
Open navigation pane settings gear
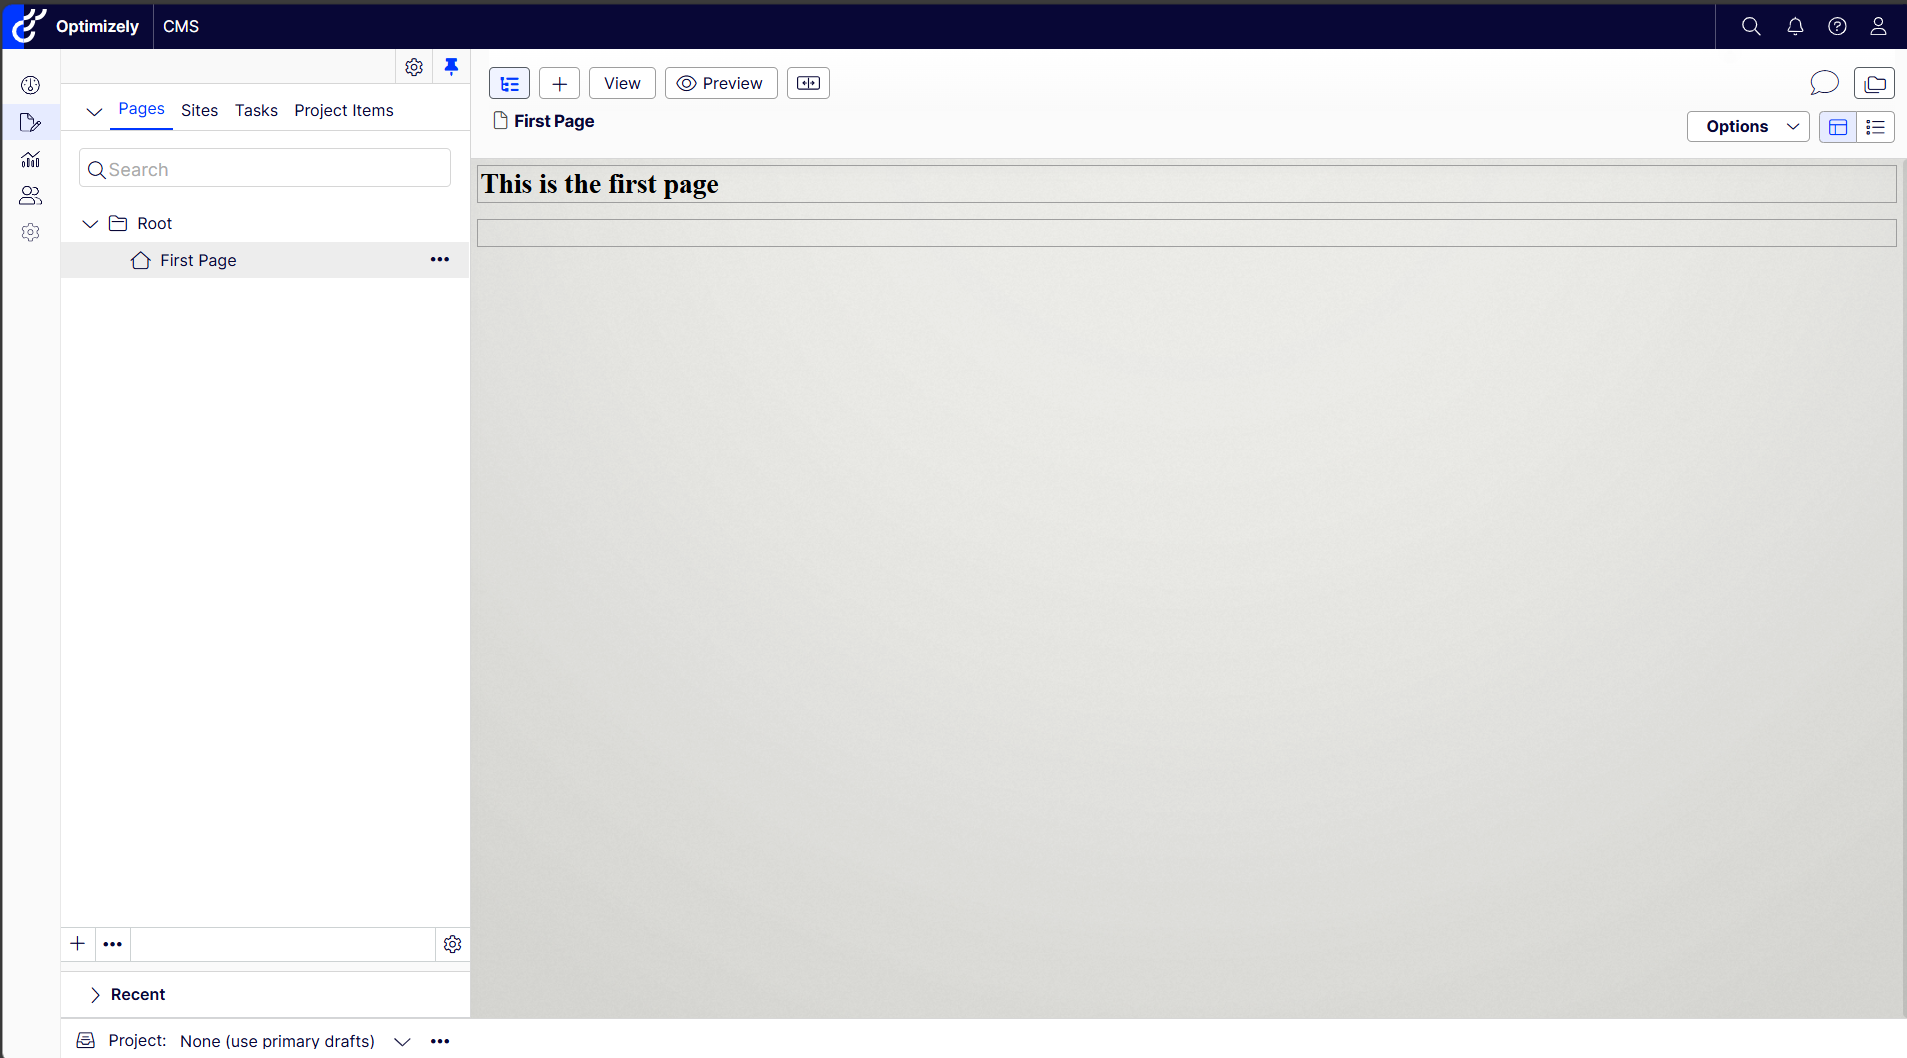pyautogui.click(x=414, y=67)
